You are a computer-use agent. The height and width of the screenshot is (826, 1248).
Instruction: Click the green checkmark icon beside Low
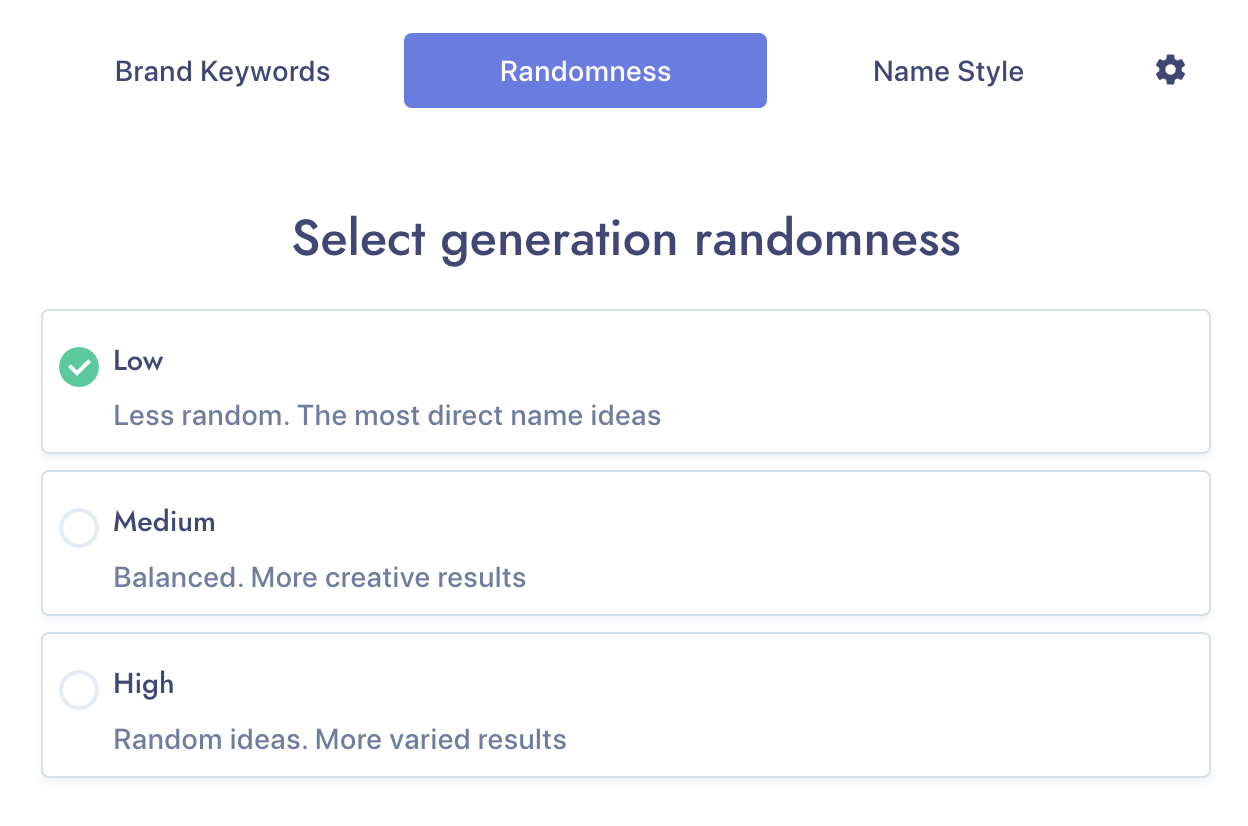pyautogui.click(x=79, y=367)
